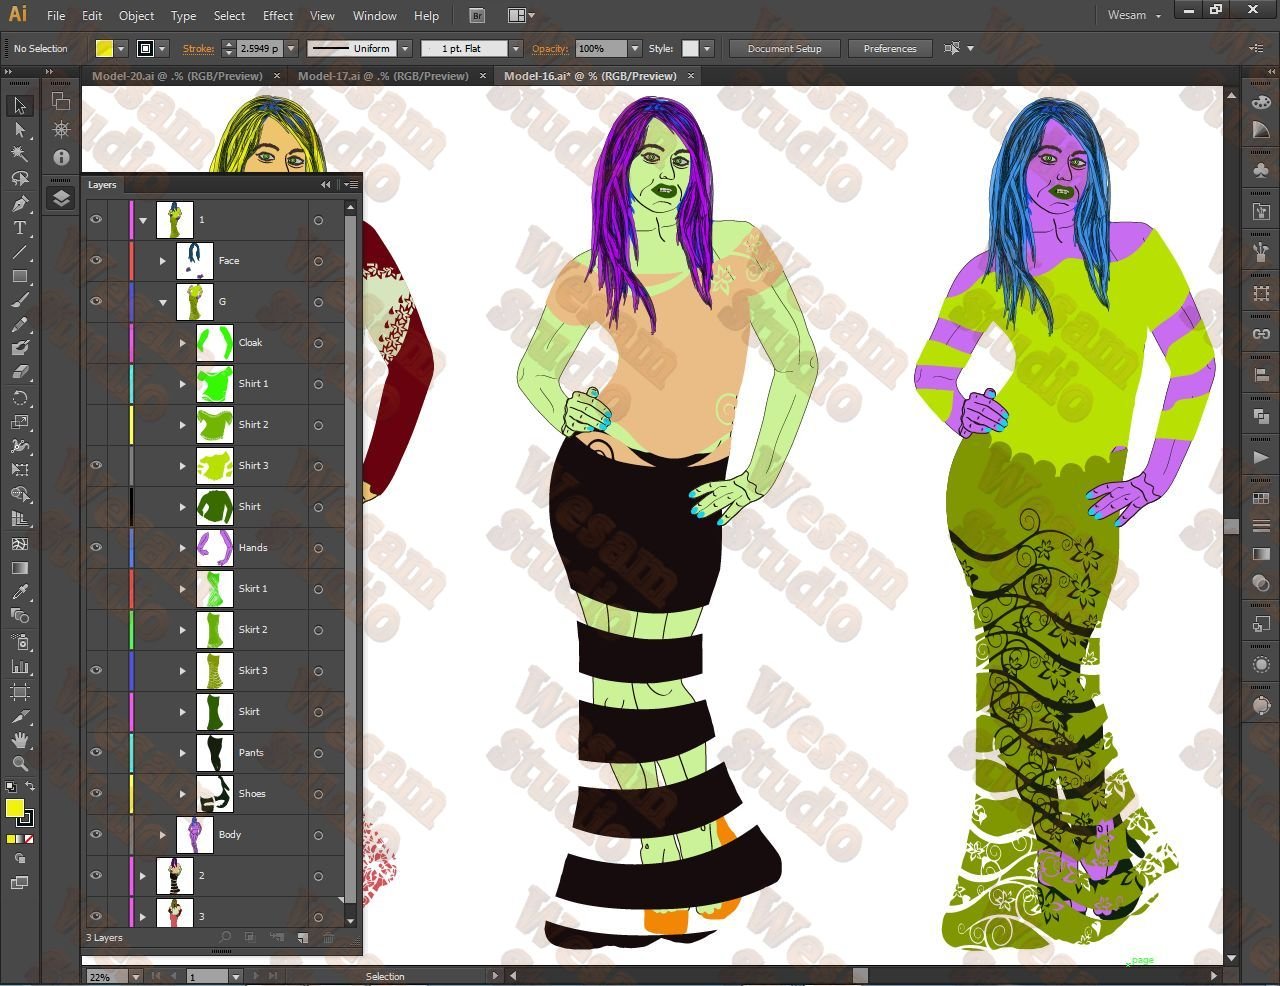Expand the Face sublayer
This screenshot has width=1280, height=986.
pos(163,261)
